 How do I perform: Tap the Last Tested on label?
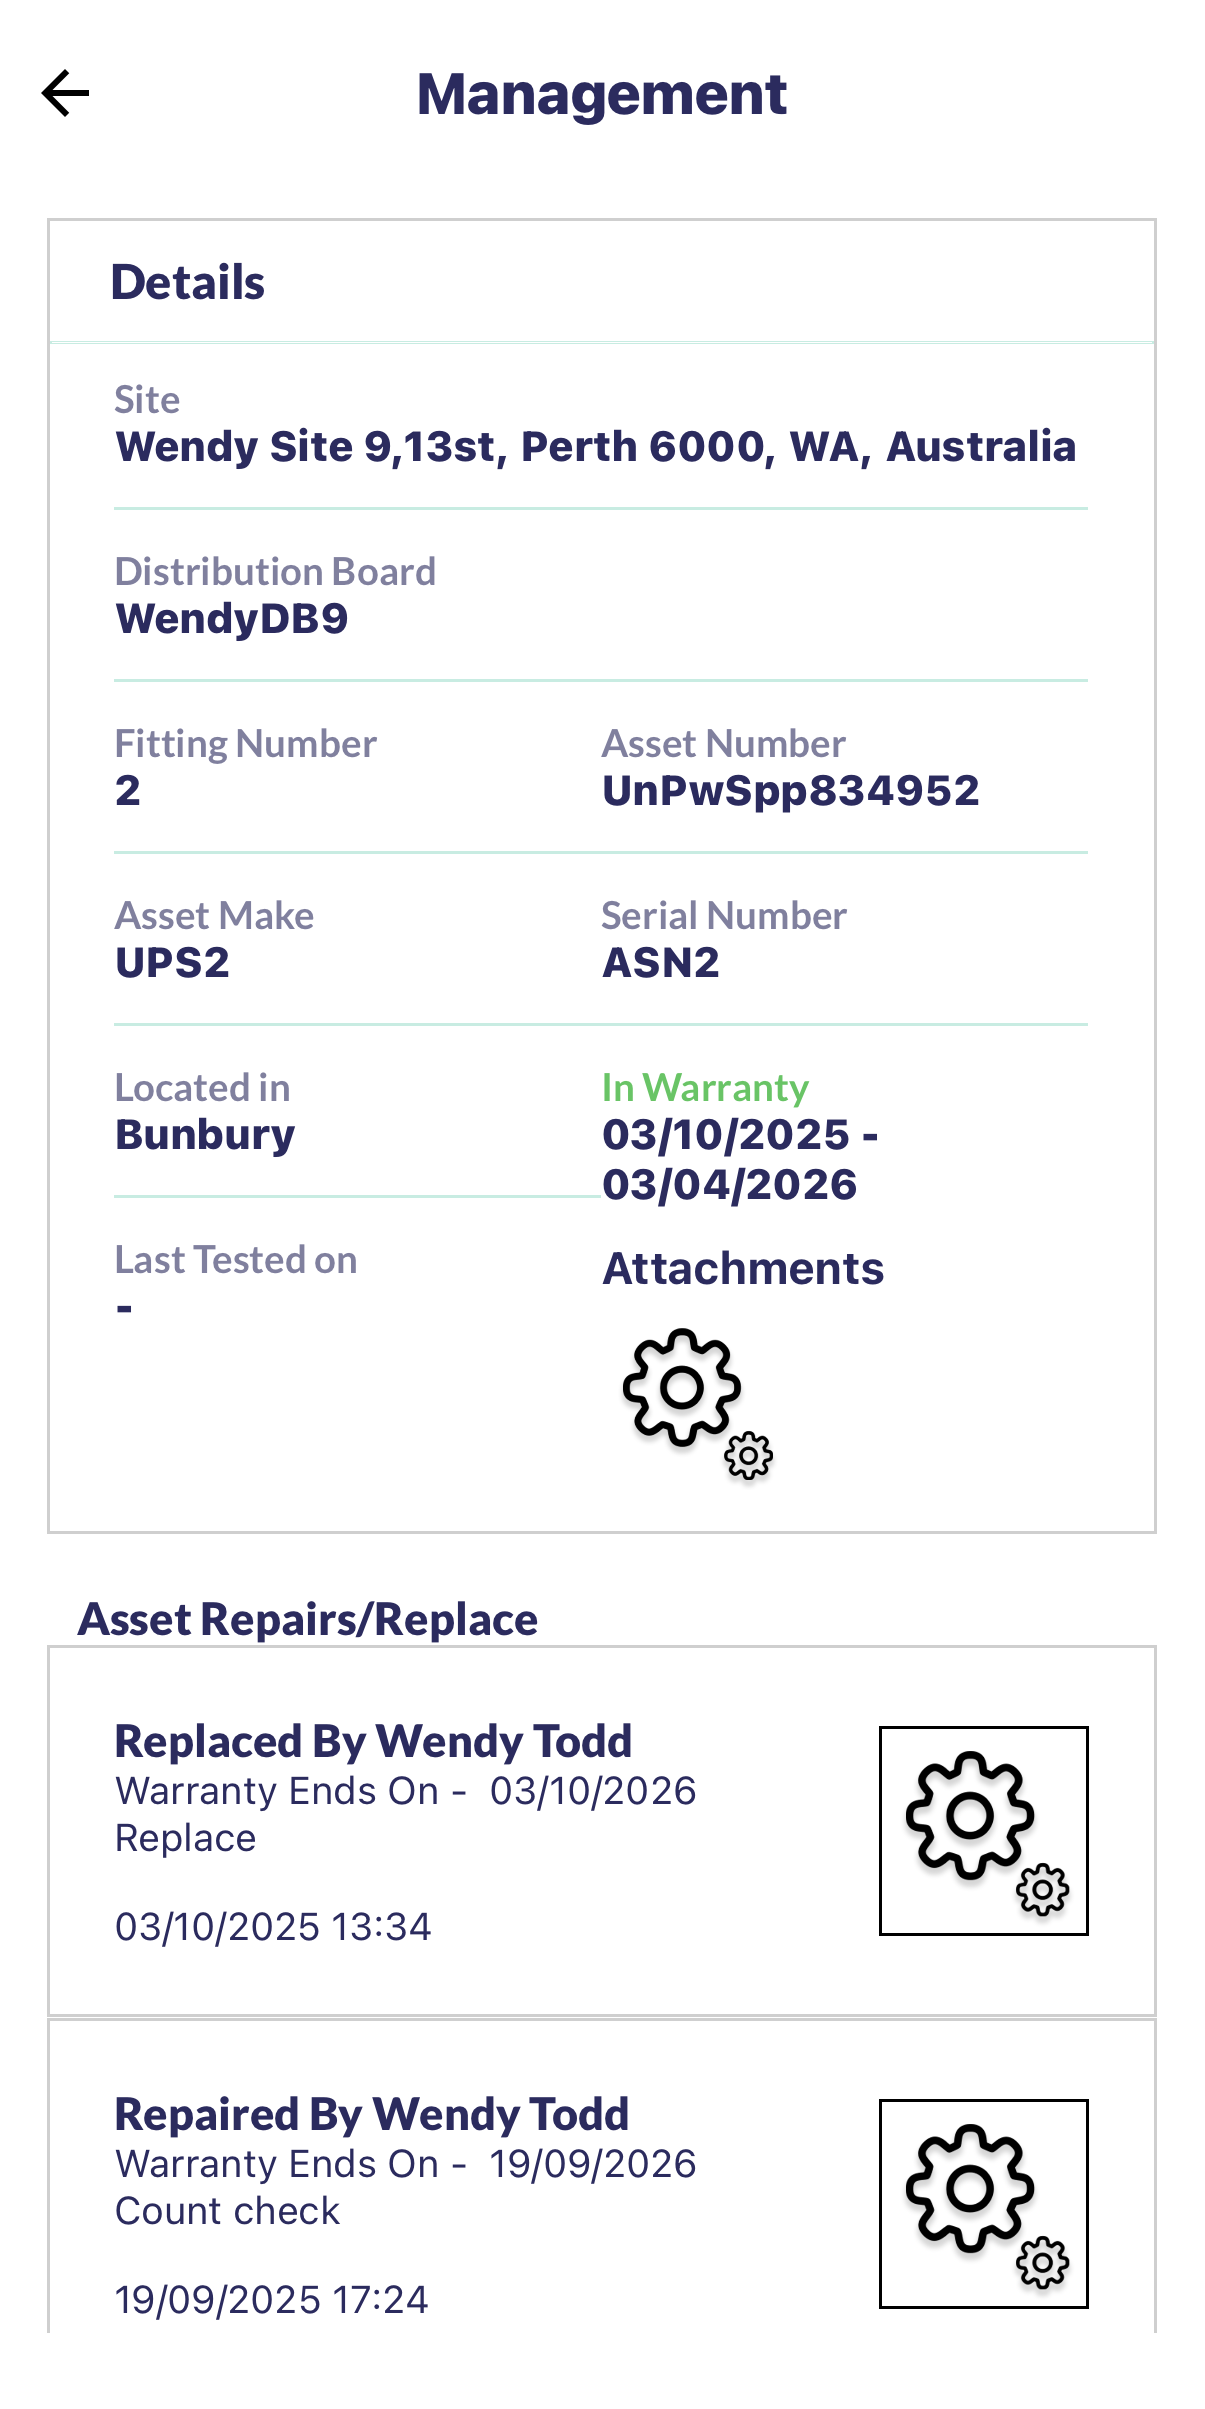(x=236, y=1260)
